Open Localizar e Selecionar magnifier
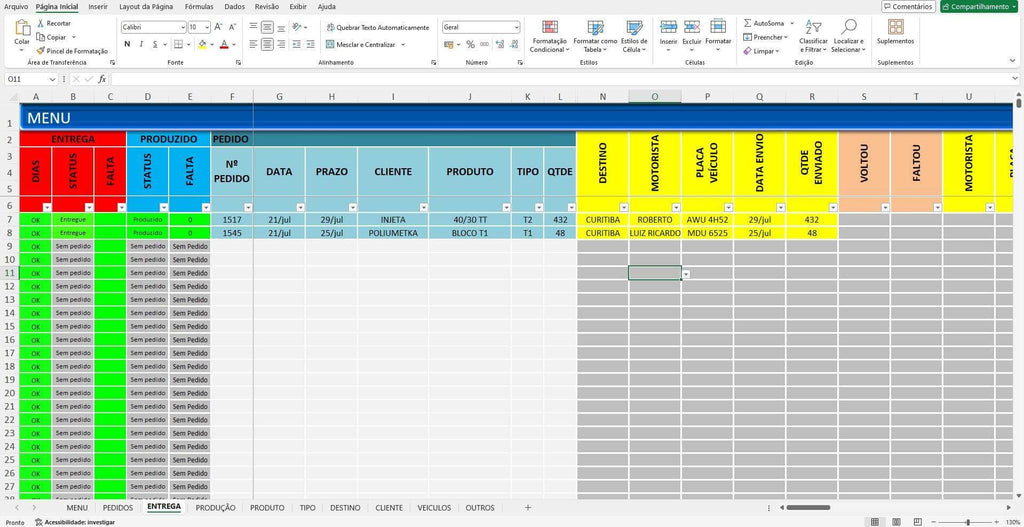Image resolution: width=1024 pixels, height=527 pixels. coord(849,27)
